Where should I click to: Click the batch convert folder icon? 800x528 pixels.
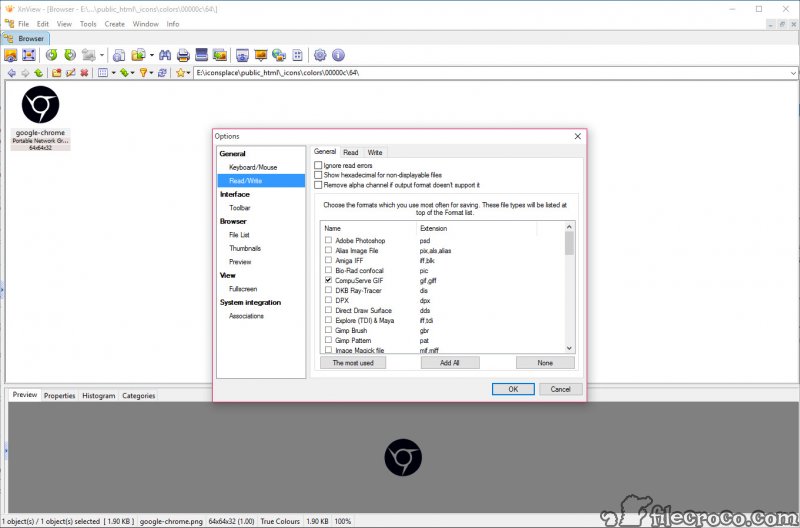(138, 55)
